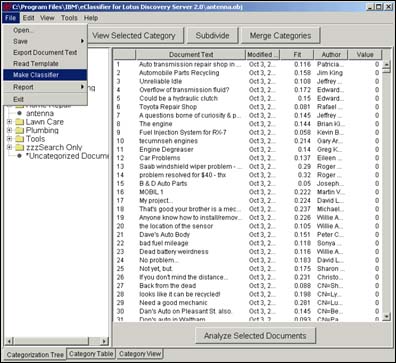The image size is (396, 363).
Task: Open the Tools menu in menu bar
Action: pyautogui.click(x=69, y=18)
